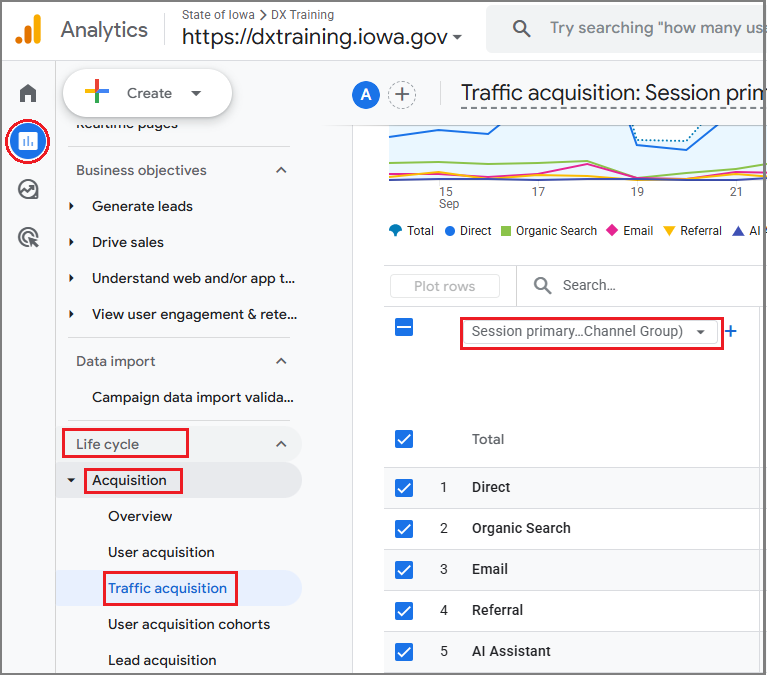Click the DX Training breadcrumb
The width and height of the screenshot is (767, 675).
coord(302,15)
